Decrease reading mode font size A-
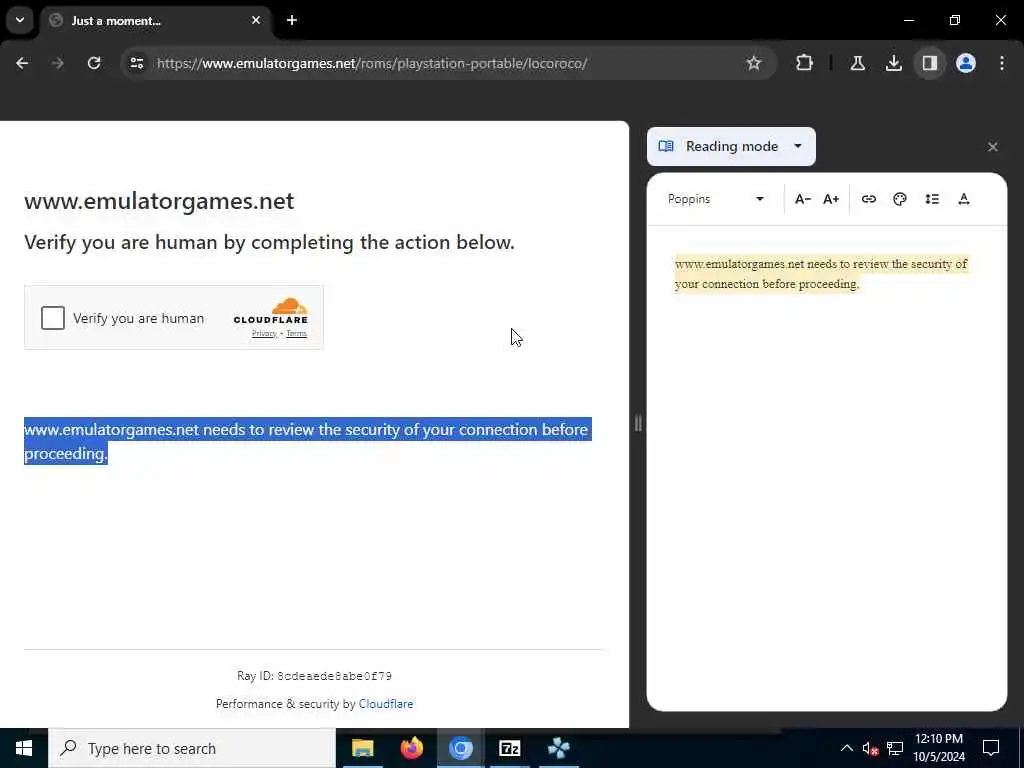1024x768 pixels. pos(803,199)
